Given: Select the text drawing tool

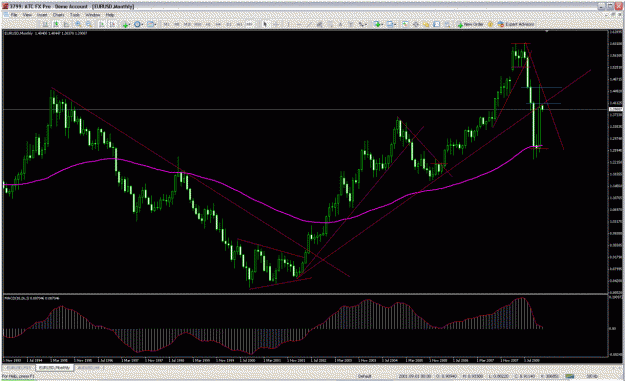Looking at the screenshot, I should tap(340, 24).
